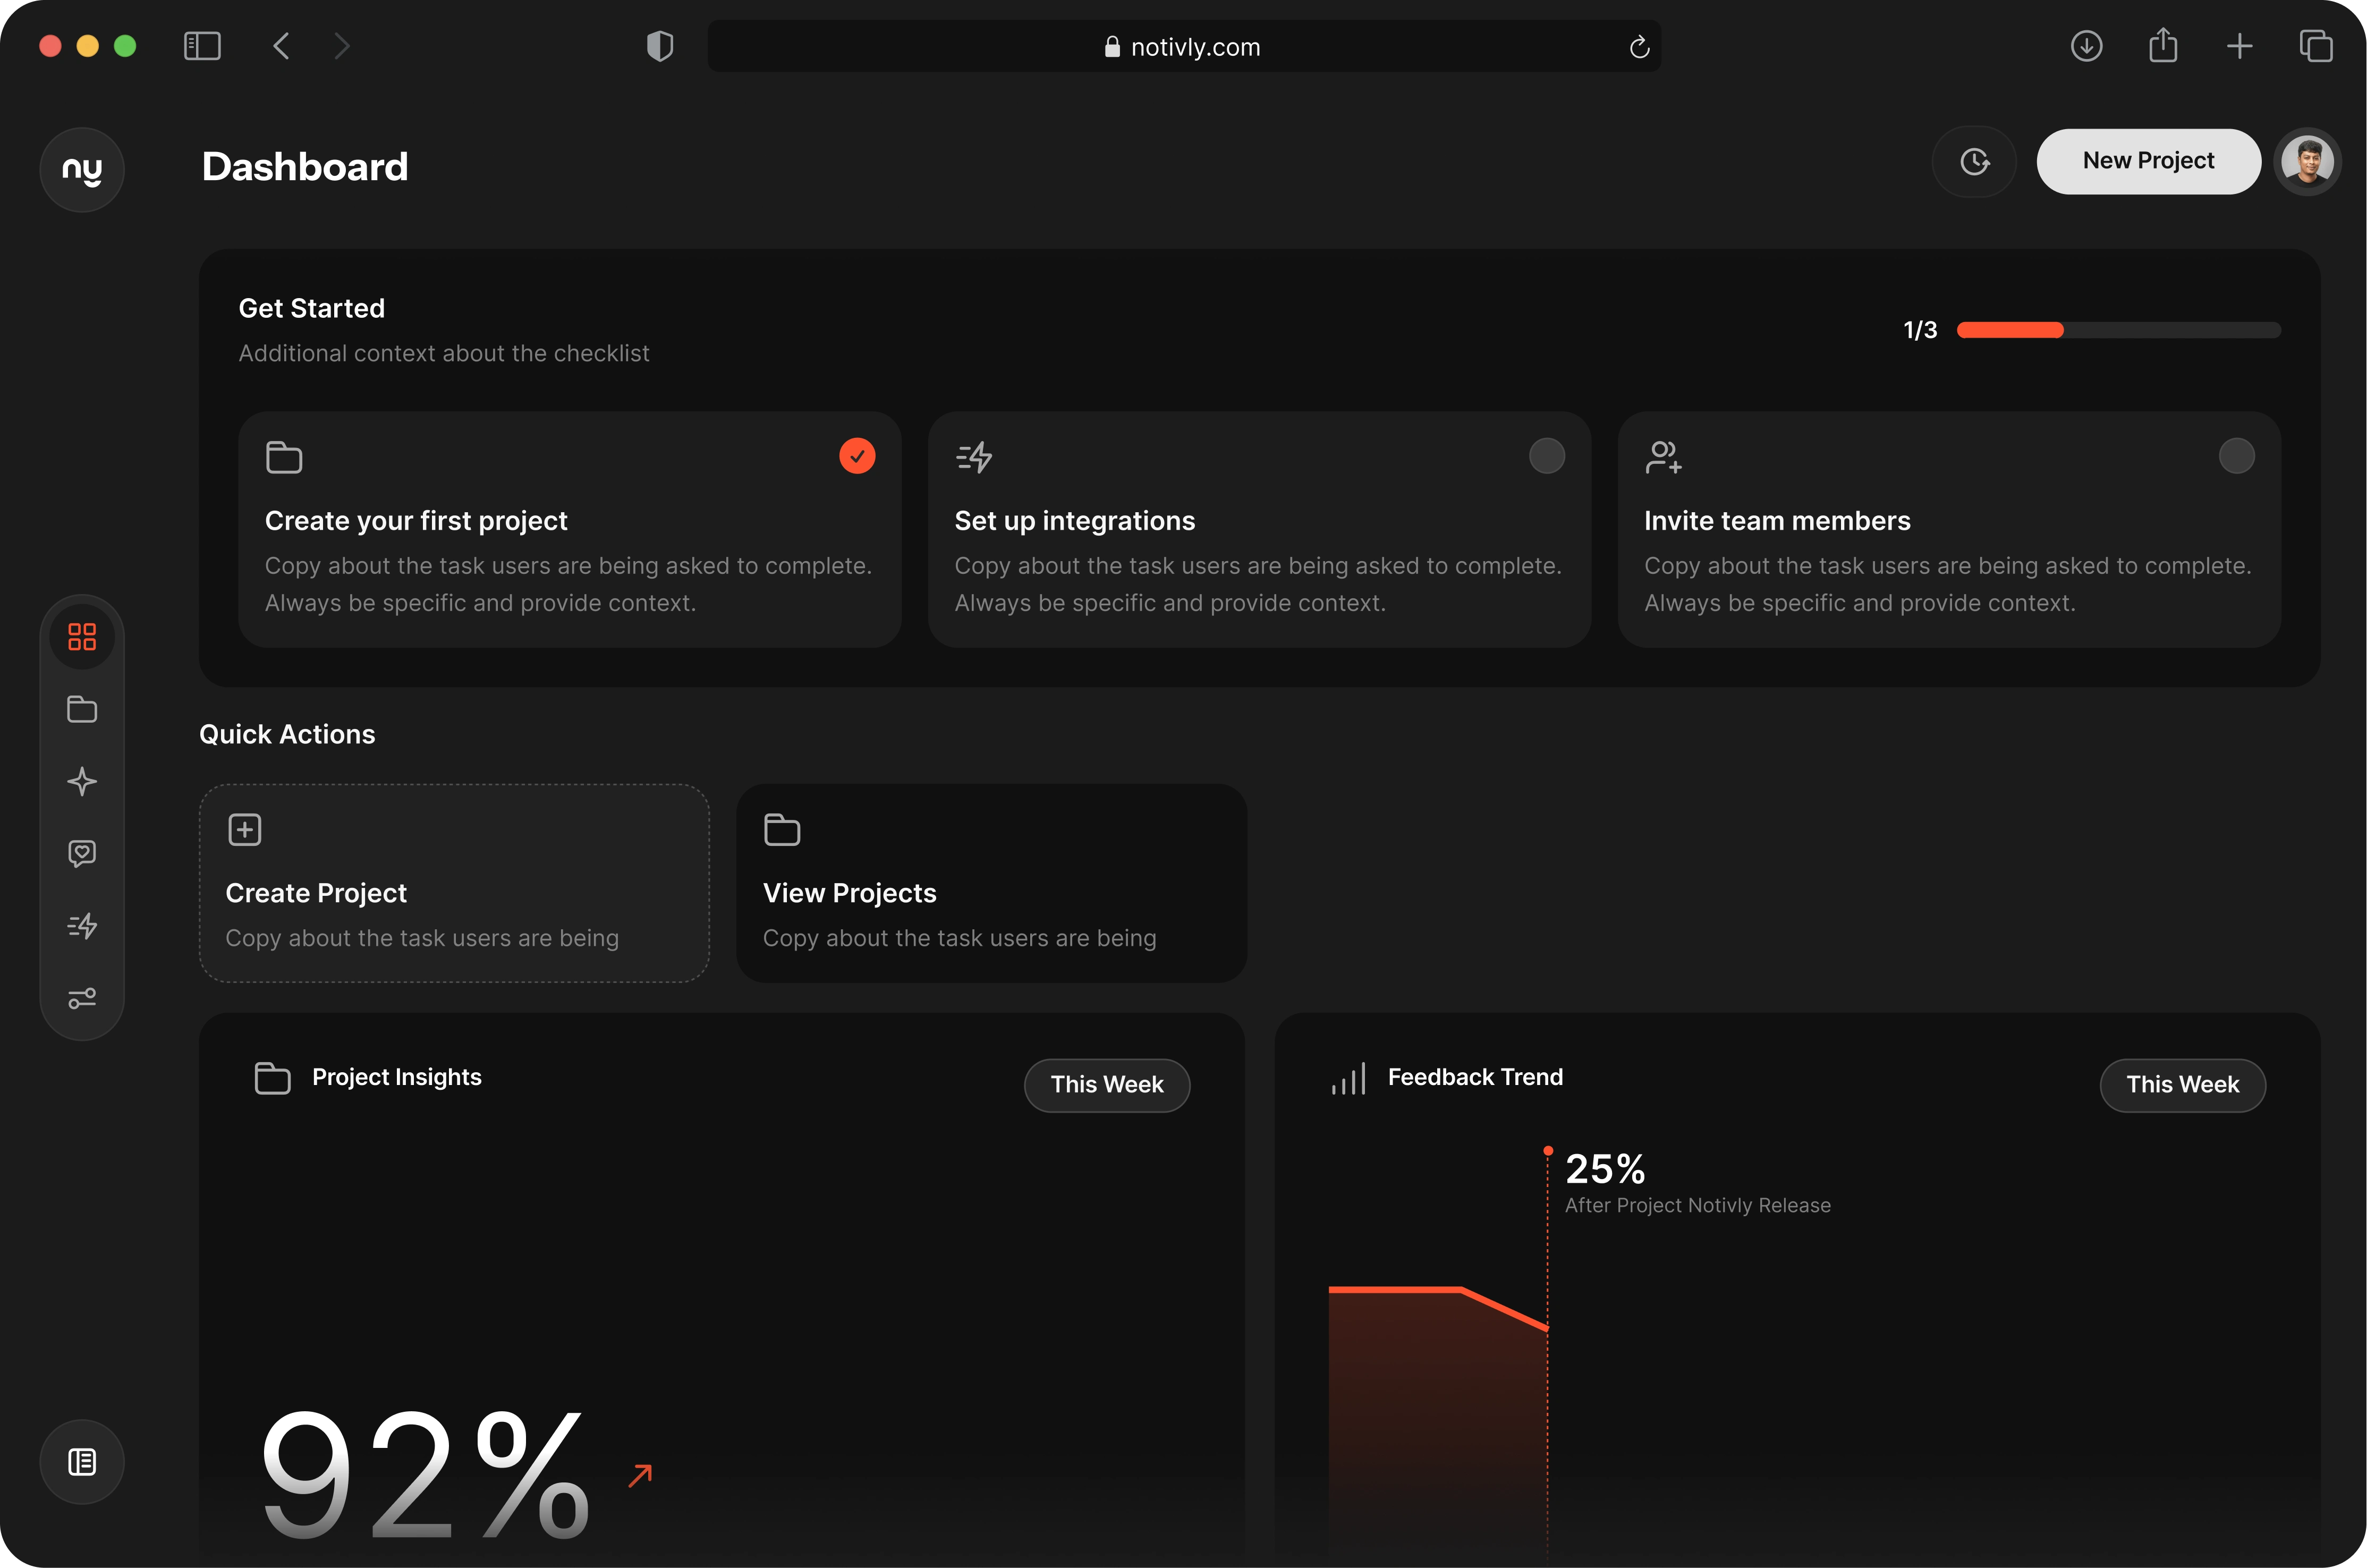Open the clock history icon near New Project
Image resolution: width=2367 pixels, height=1568 pixels.
pos(1974,161)
